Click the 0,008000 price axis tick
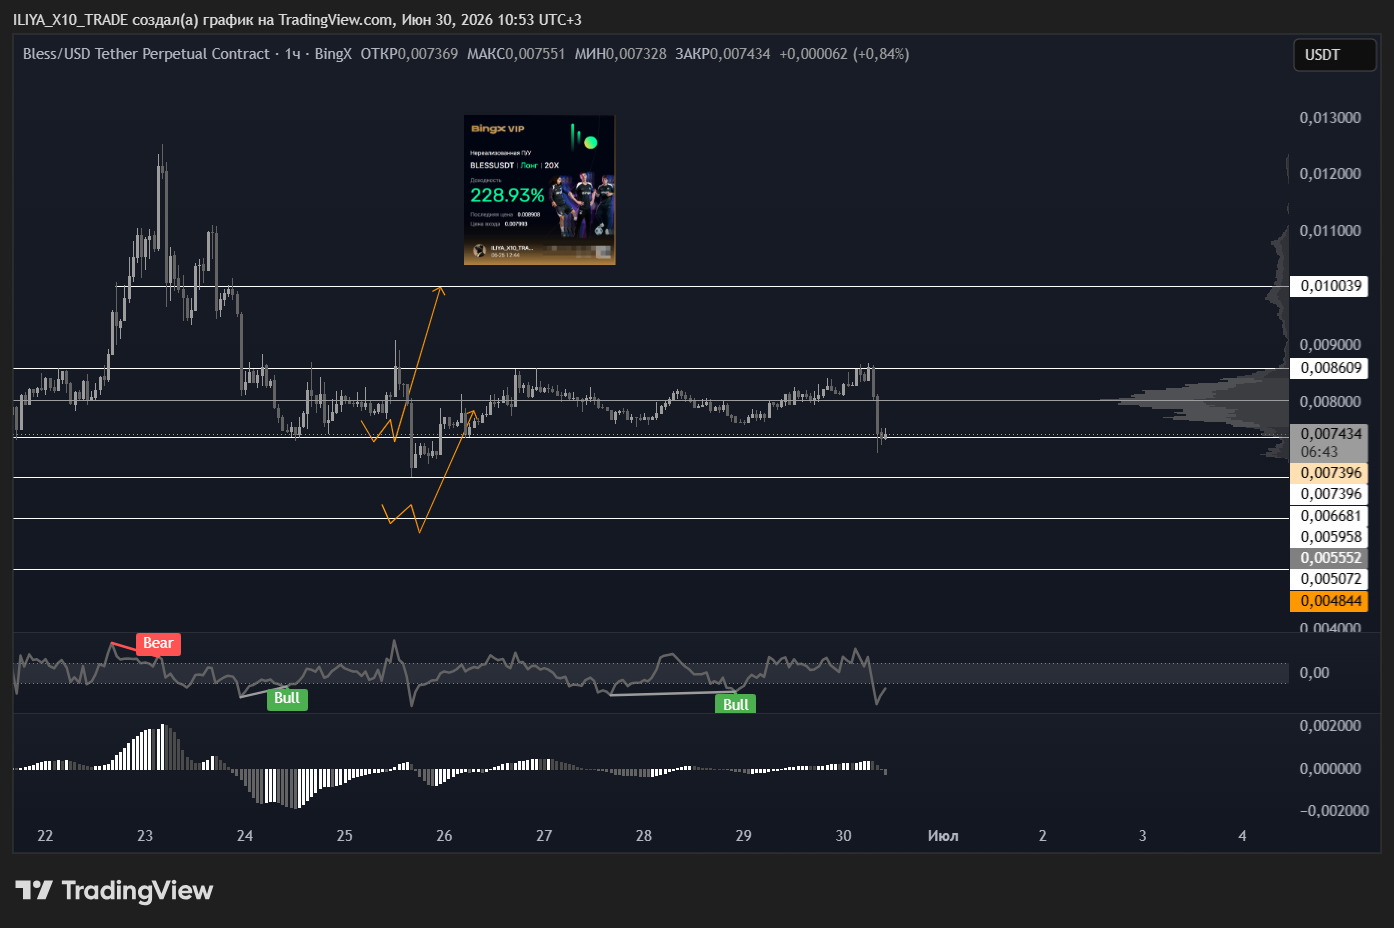Screen dimensions: 1394x928 click(x=1330, y=402)
